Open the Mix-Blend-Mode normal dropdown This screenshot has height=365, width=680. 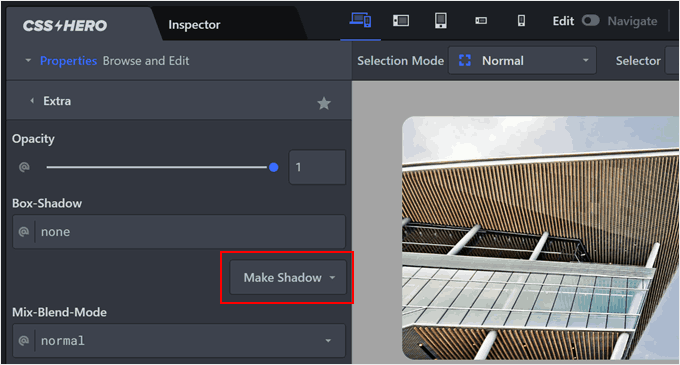click(179, 341)
